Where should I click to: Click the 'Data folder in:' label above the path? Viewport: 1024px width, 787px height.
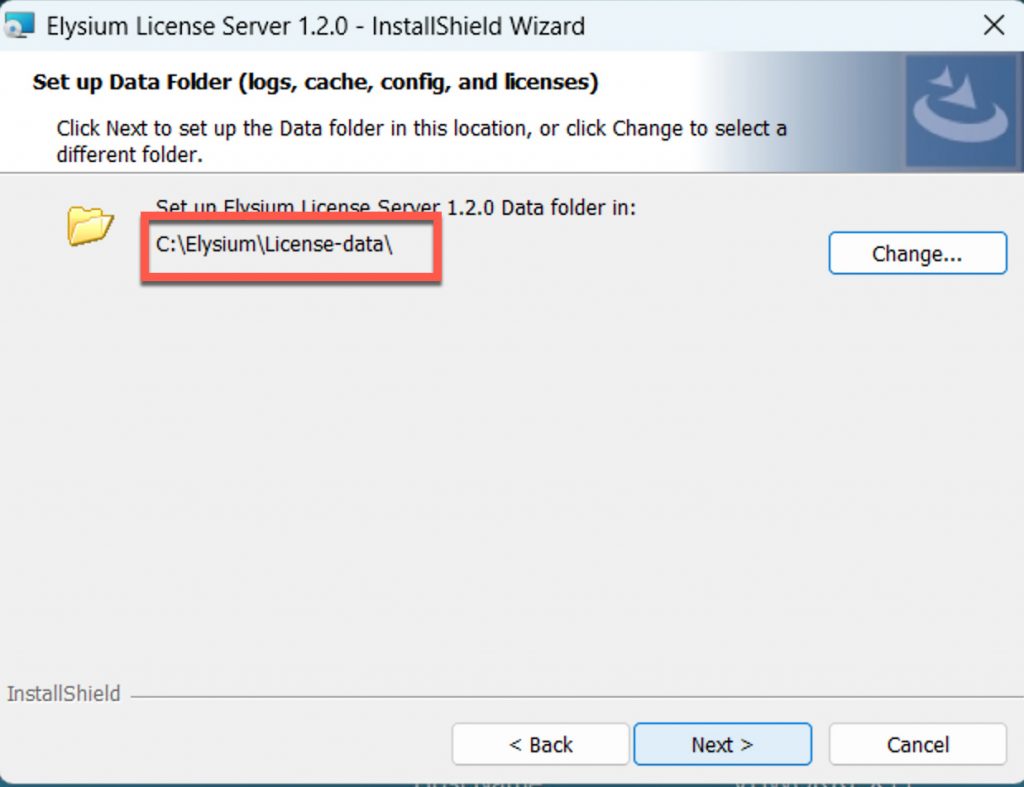(x=568, y=208)
